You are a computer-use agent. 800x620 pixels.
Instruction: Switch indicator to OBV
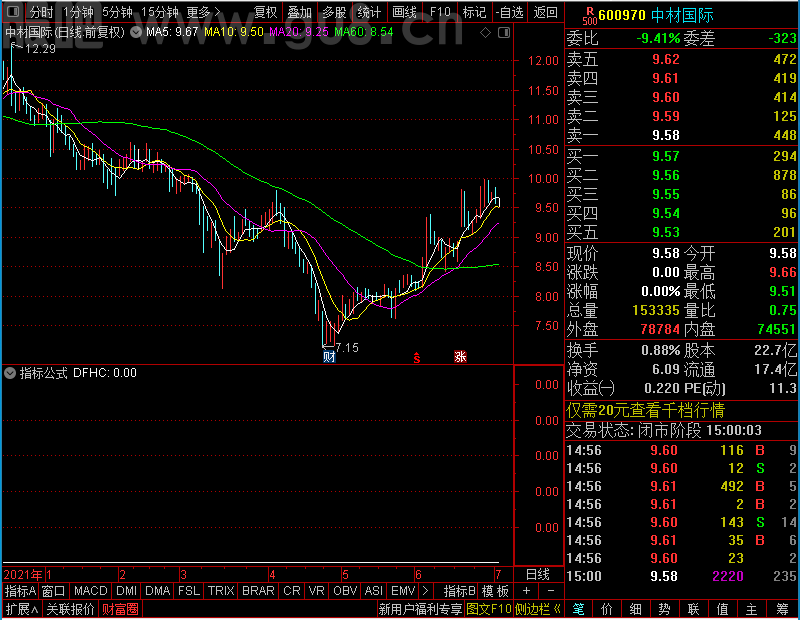tap(345, 591)
